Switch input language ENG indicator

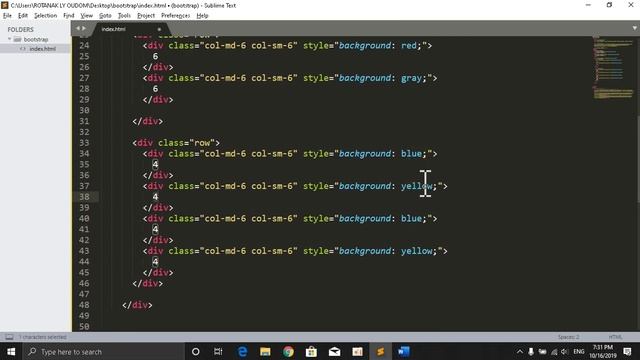(579, 351)
